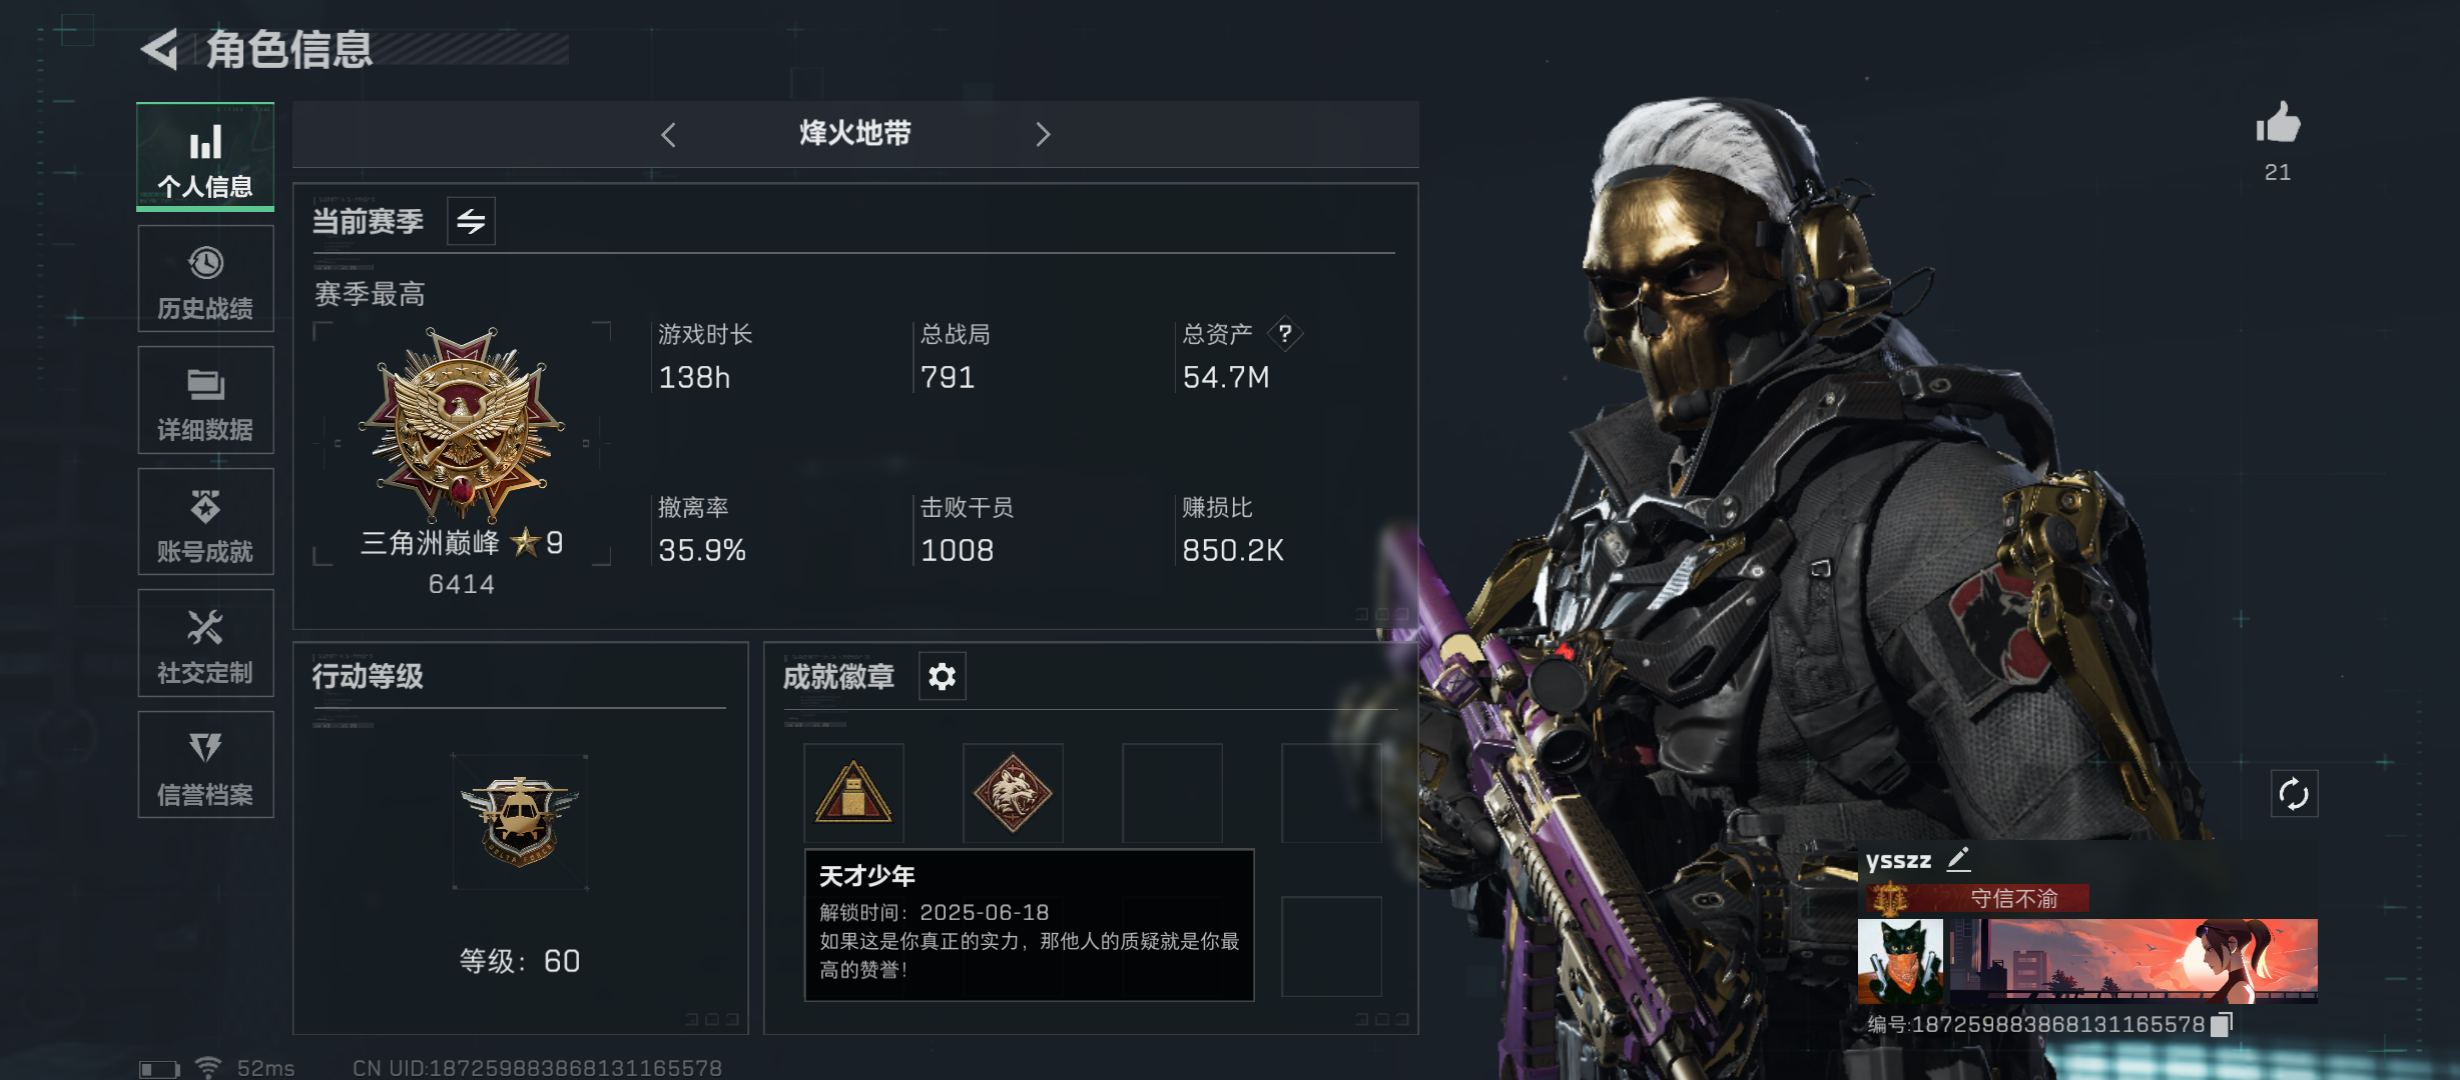2460x1080 pixels.
Task: Switch to next game mode with right chevron
Action: tap(1043, 135)
